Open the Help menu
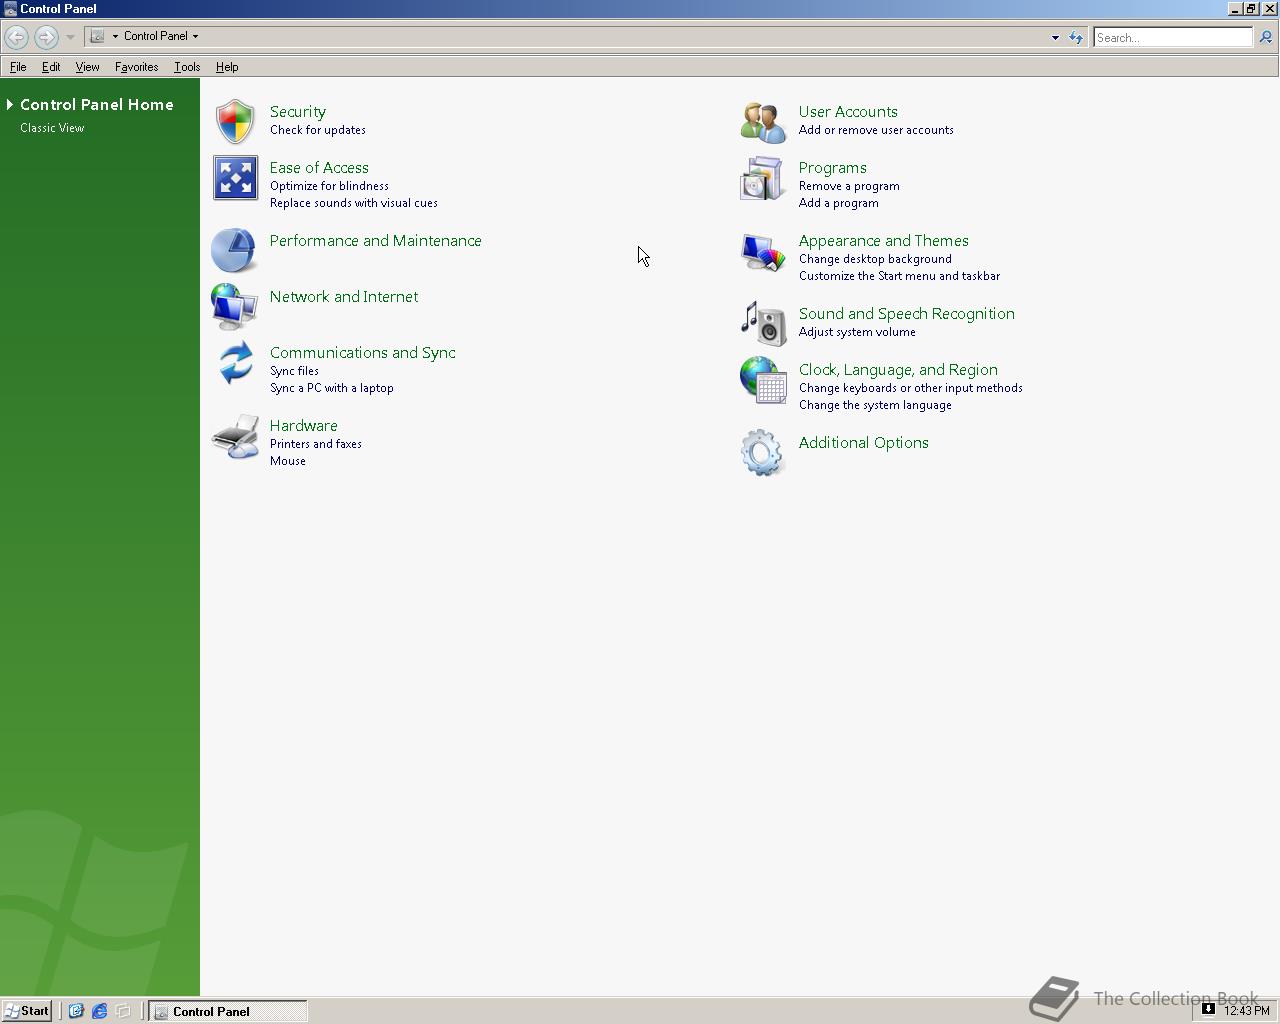The image size is (1280, 1024). pos(227,67)
